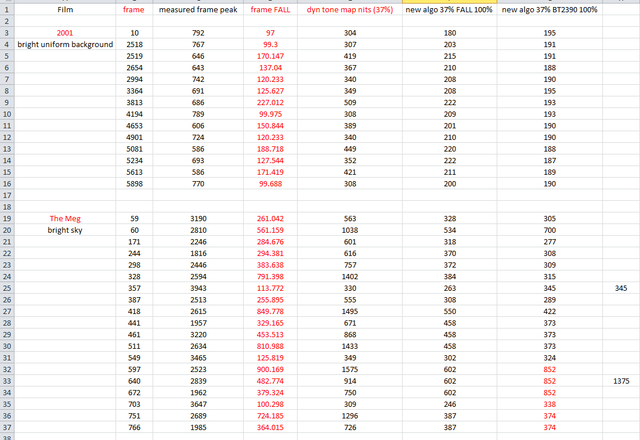Click measured peak value 3943
This screenshot has width=640, height=440.
click(198, 288)
